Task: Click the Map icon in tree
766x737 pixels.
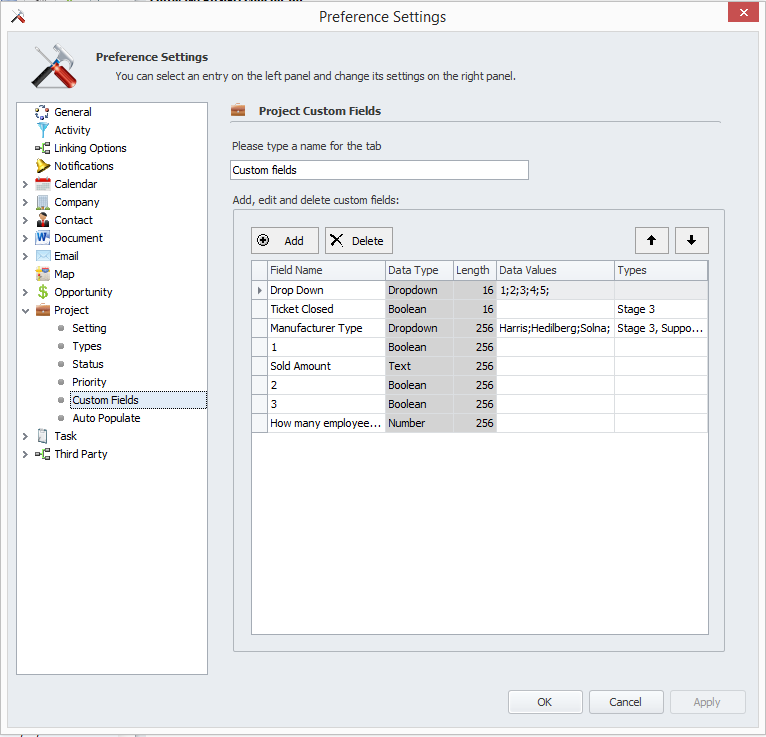Action: click(42, 274)
